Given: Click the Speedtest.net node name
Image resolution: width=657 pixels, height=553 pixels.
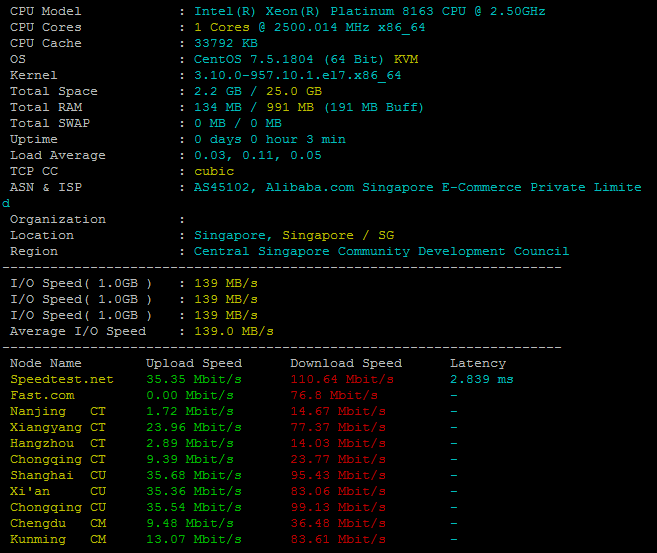Looking at the screenshot, I should click(62, 380).
